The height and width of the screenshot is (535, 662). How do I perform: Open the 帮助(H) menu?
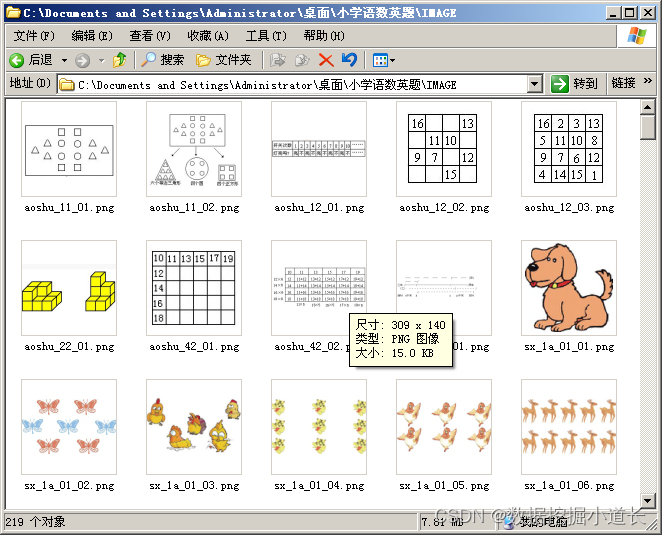coord(324,36)
